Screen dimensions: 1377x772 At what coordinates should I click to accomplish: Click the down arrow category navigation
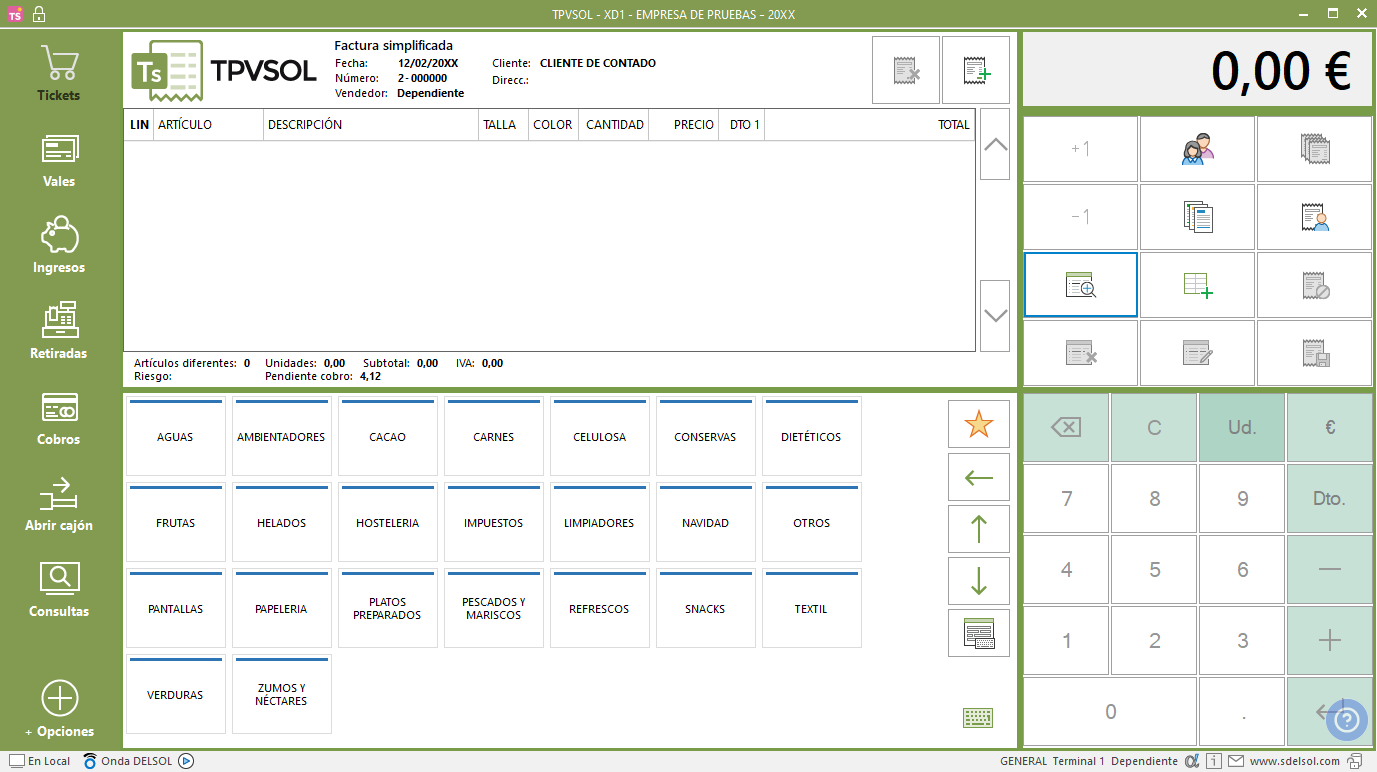tap(979, 581)
